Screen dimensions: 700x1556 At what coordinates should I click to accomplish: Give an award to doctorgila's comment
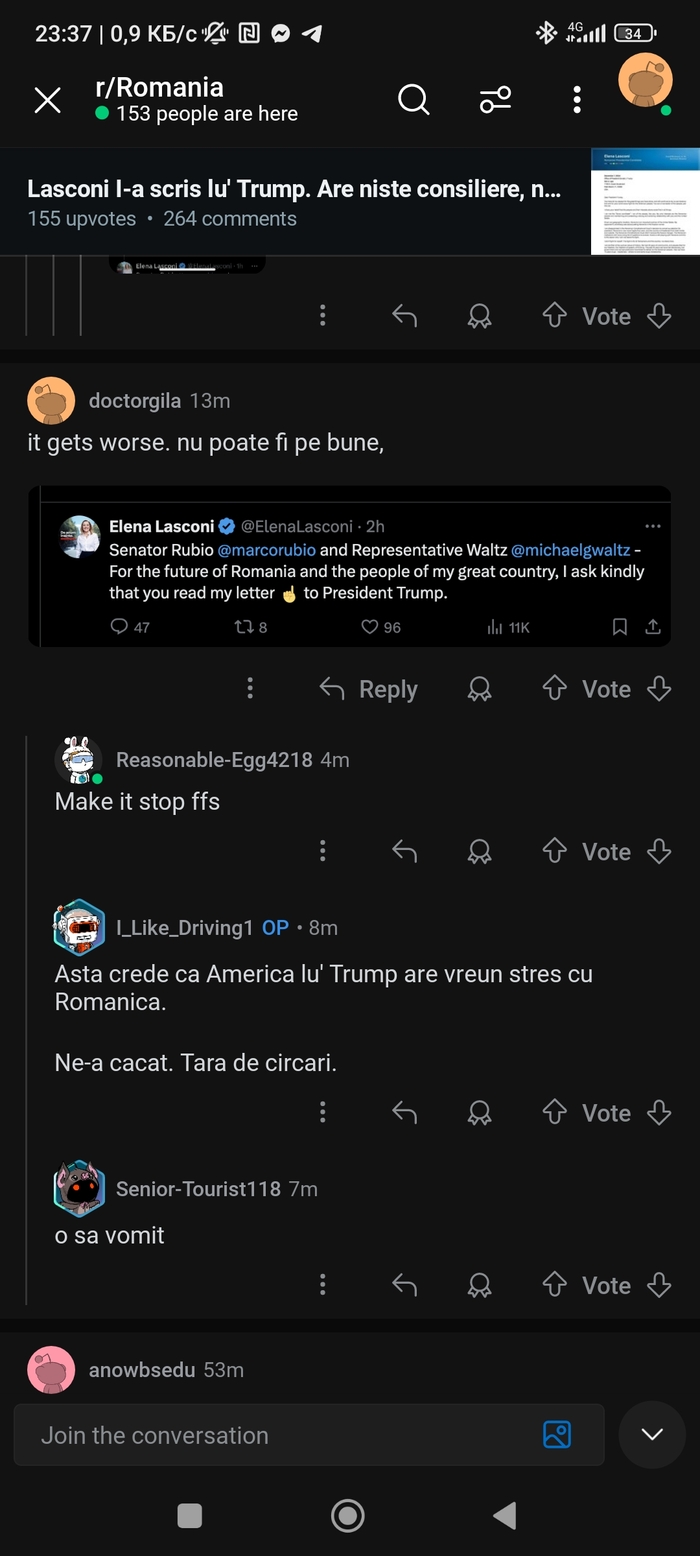[x=480, y=689]
